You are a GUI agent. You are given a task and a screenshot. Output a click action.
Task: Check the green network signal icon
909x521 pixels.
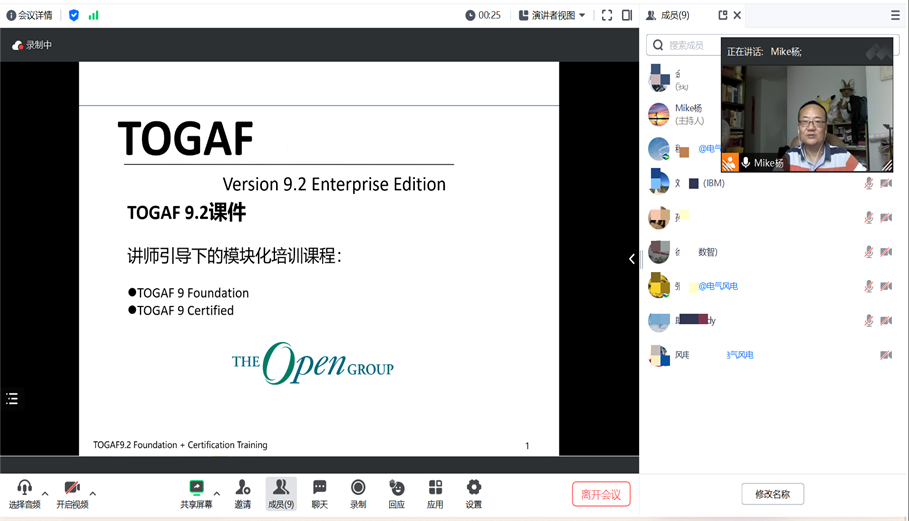(93, 16)
